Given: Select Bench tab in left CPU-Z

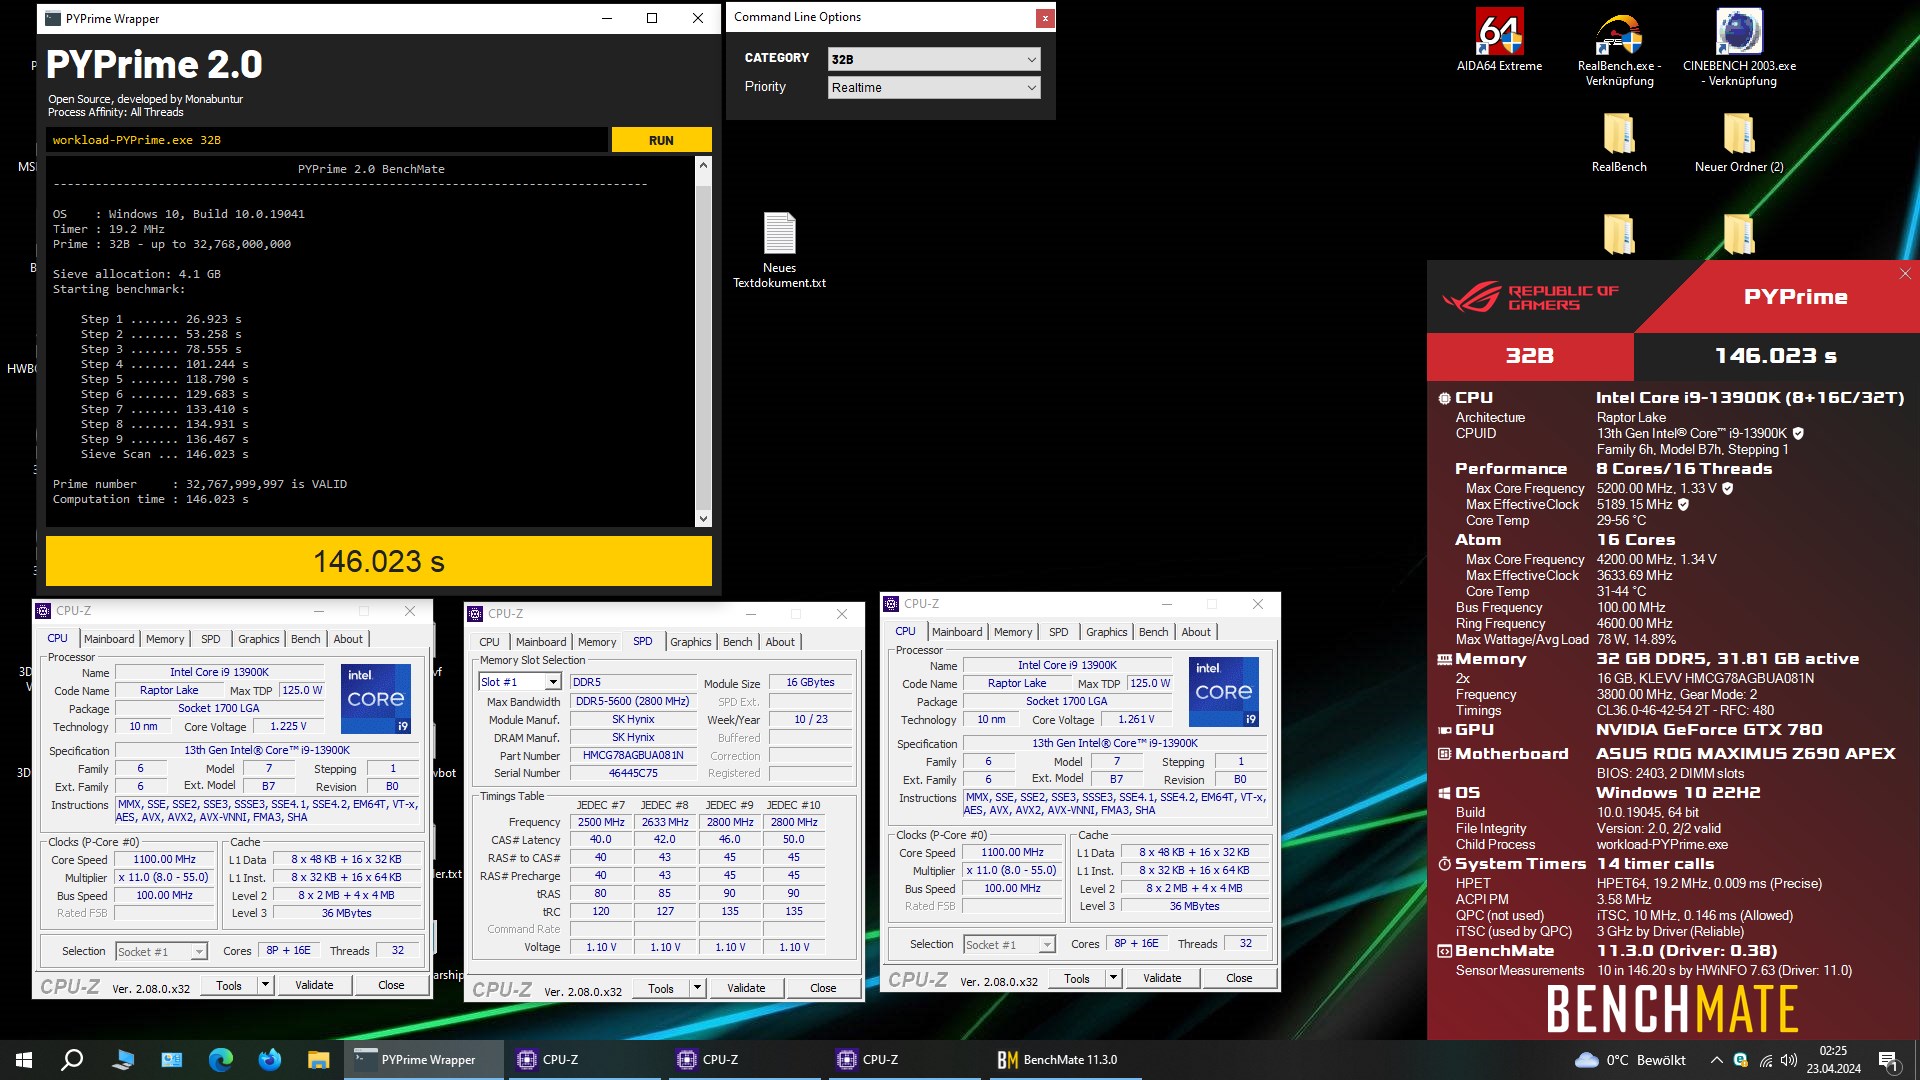Looking at the screenshot, I should (306, 639).
